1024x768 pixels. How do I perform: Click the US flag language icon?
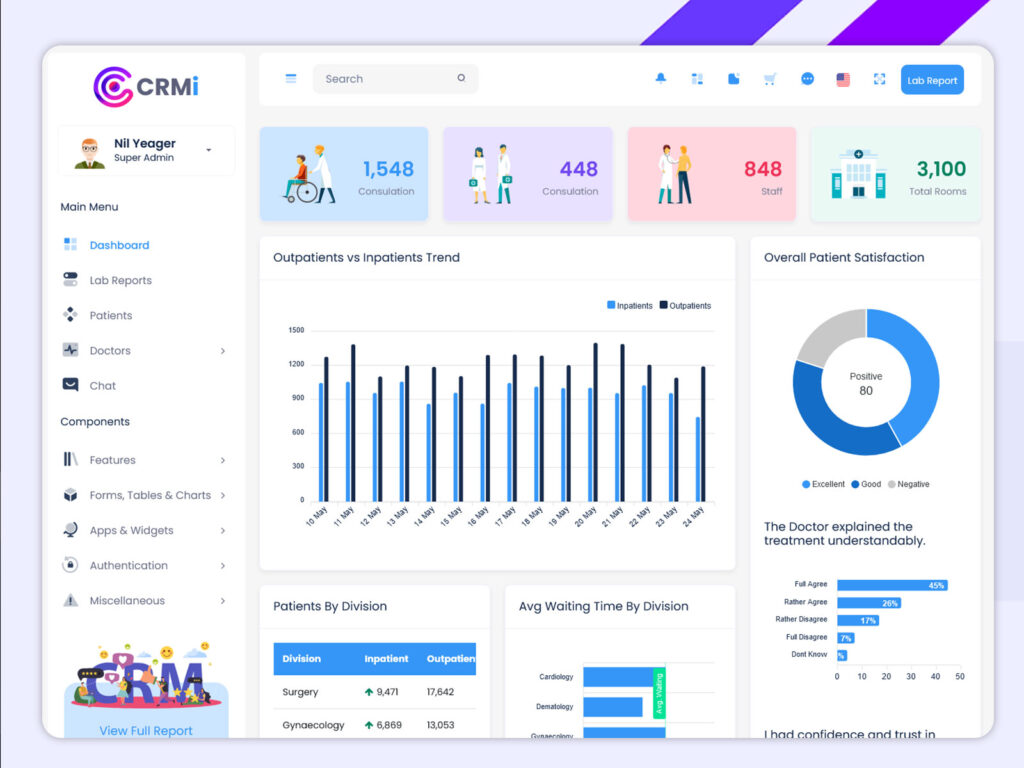pos(843,79)
